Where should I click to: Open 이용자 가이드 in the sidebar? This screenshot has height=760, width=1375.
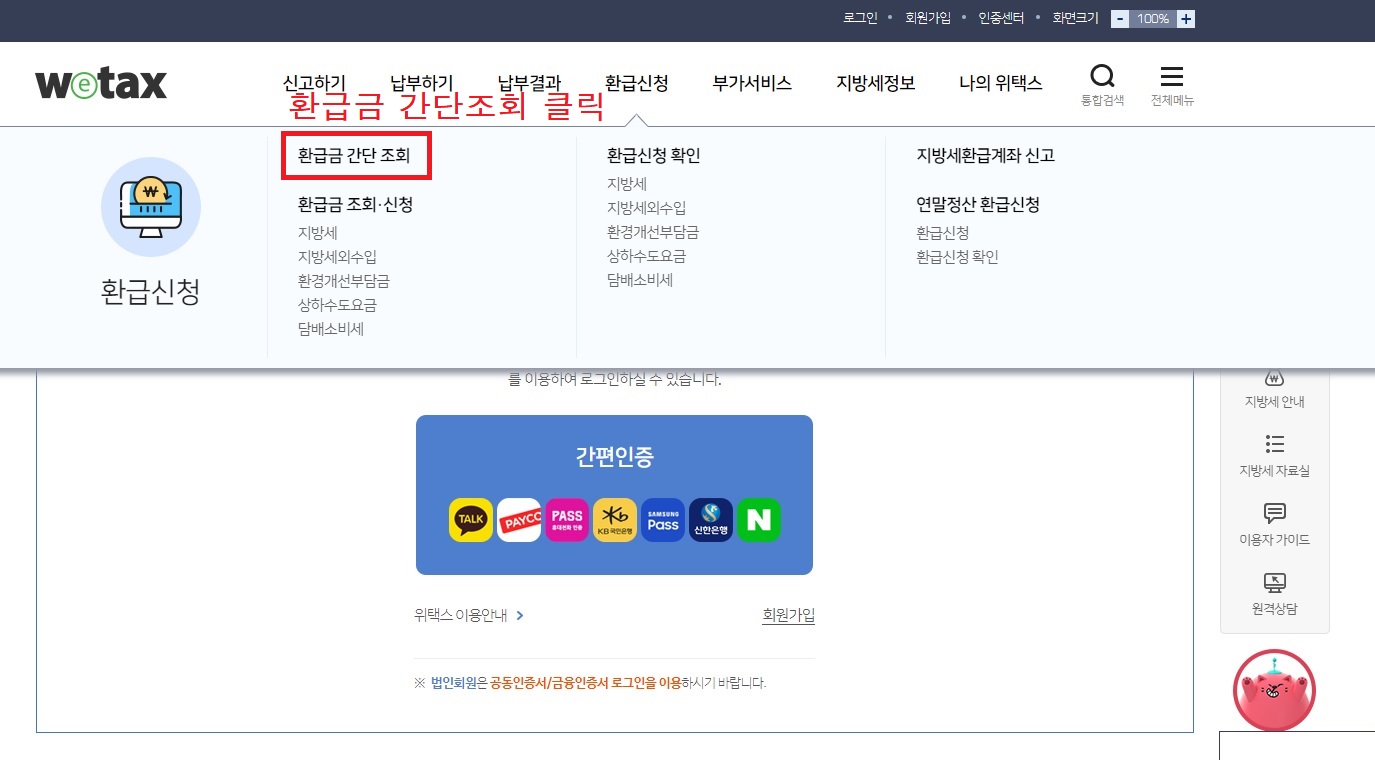click(1274, 525)
